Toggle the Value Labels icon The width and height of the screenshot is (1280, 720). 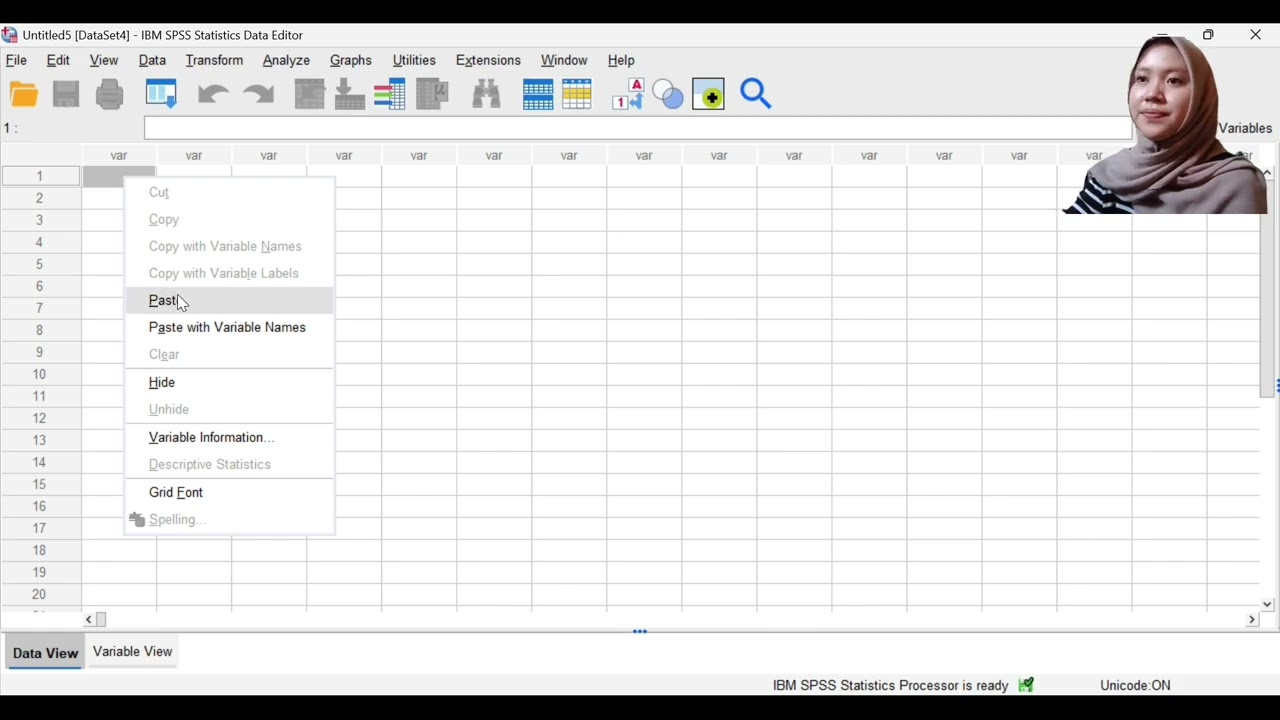click(628, 95)
